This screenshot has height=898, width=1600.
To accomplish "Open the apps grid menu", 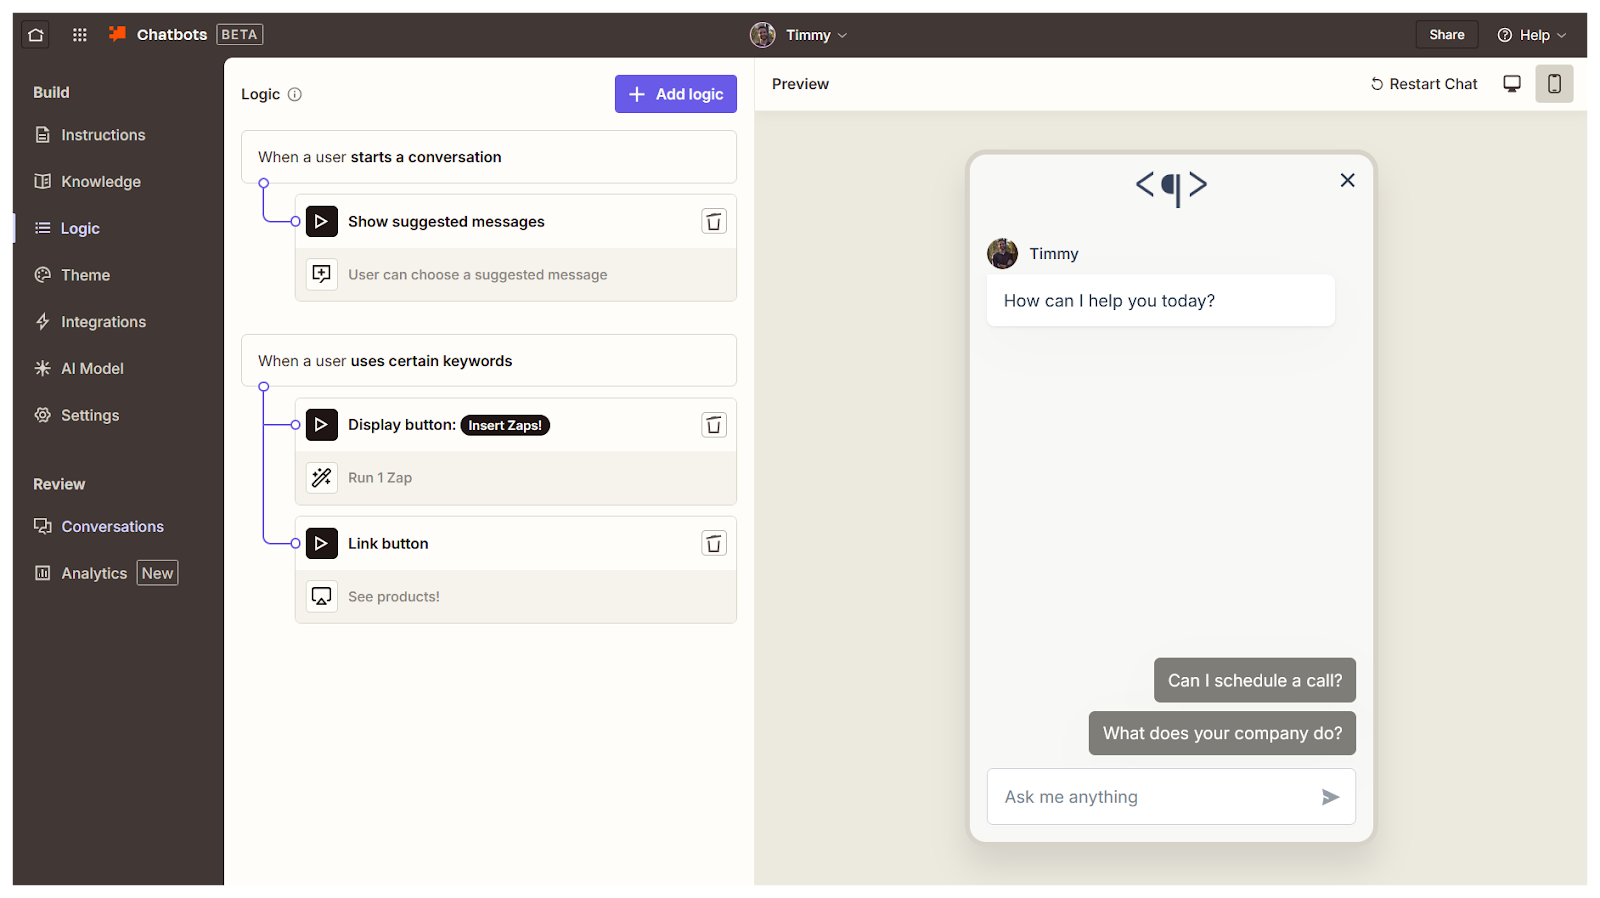I will (80, 35).
